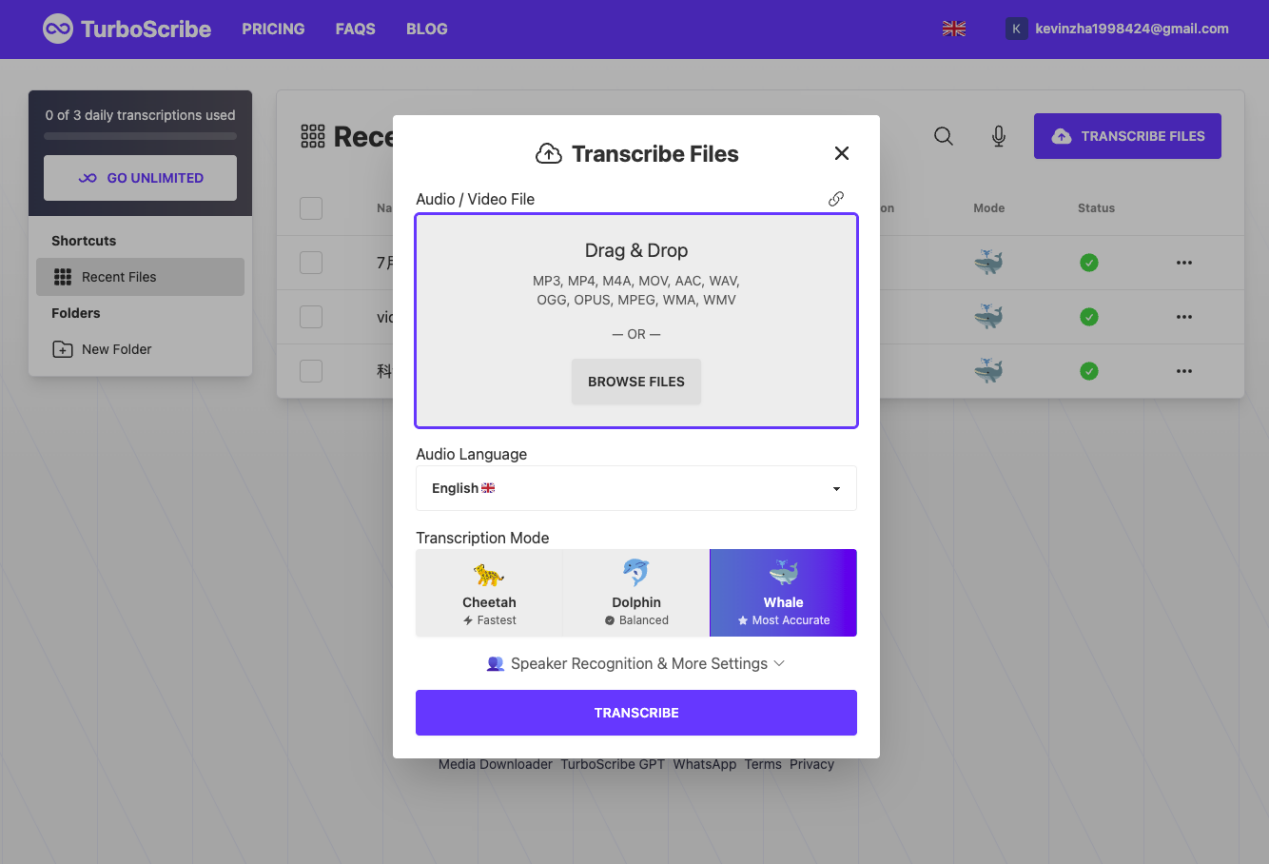Click the account avatar K icon
Viewport: 1269px width, 864px height.
point(1016,29)
